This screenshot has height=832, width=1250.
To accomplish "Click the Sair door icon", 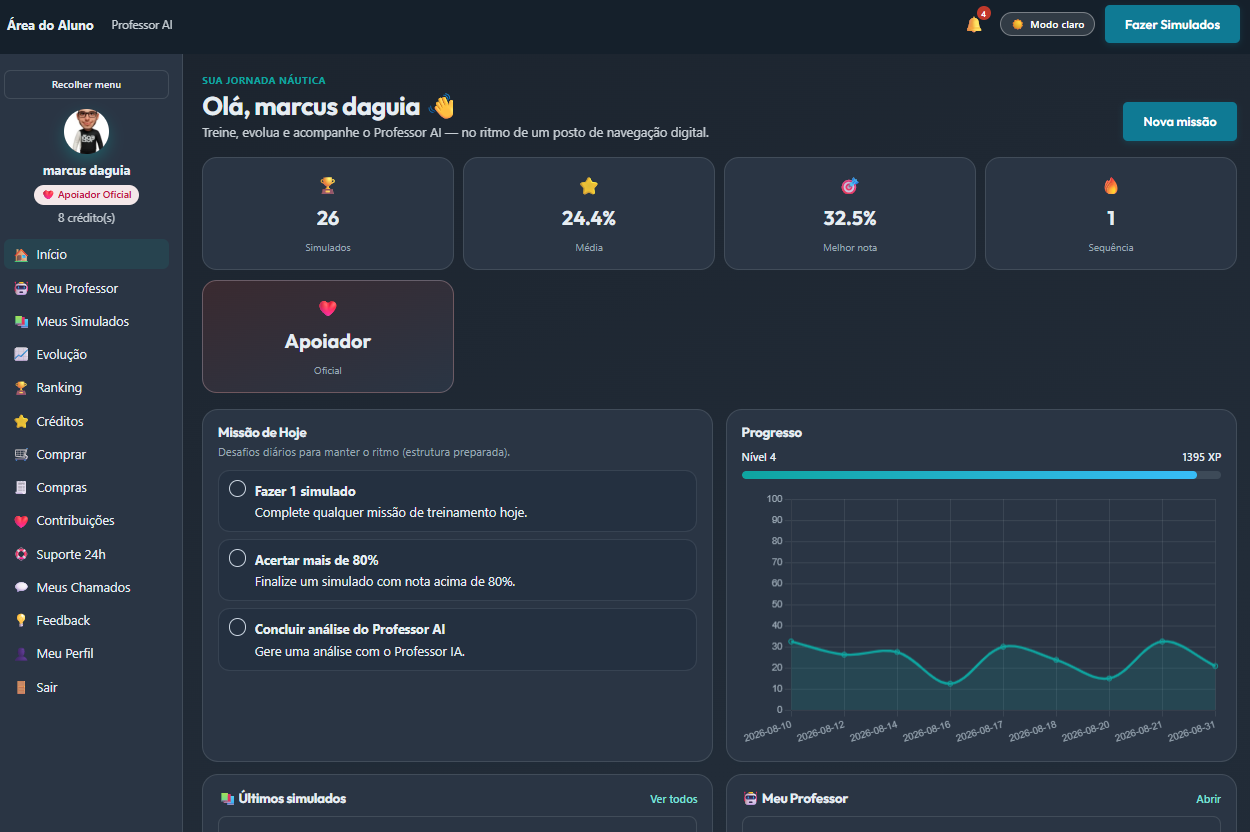I will 21,687.
